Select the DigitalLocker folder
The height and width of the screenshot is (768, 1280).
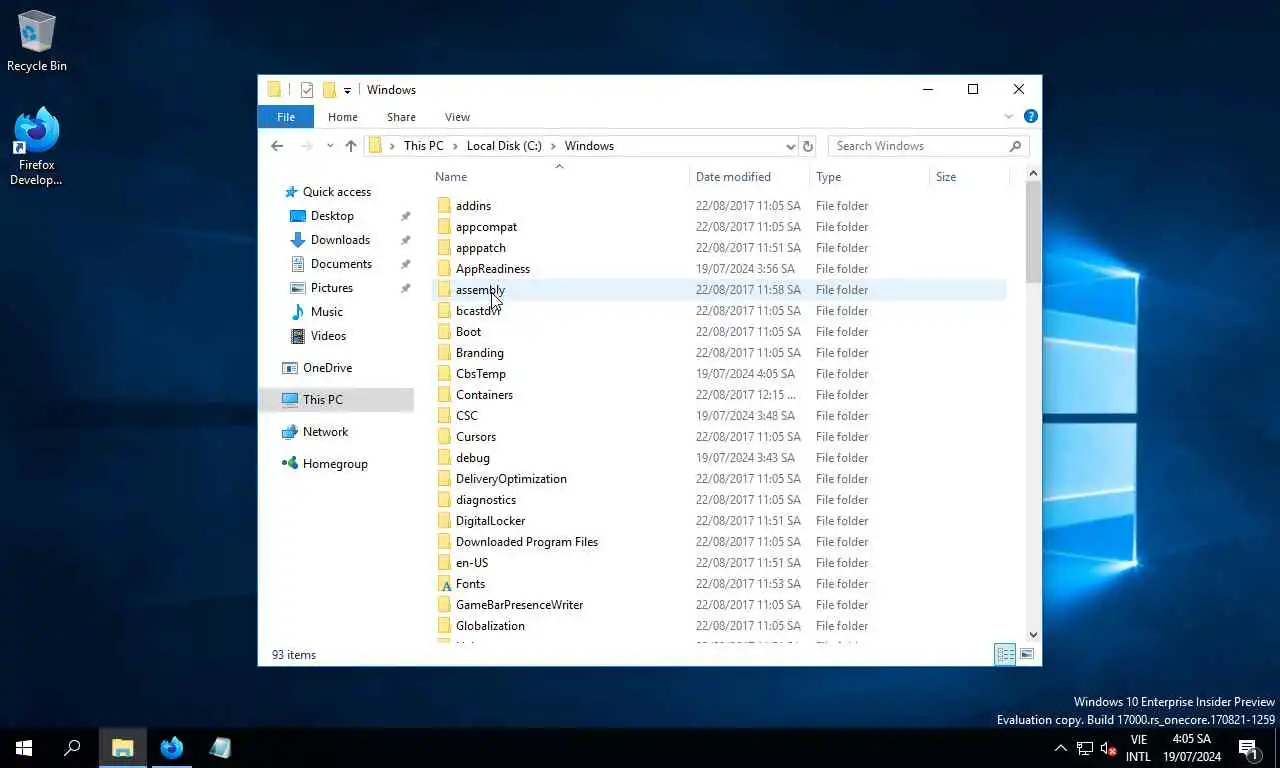coord(490,521)
